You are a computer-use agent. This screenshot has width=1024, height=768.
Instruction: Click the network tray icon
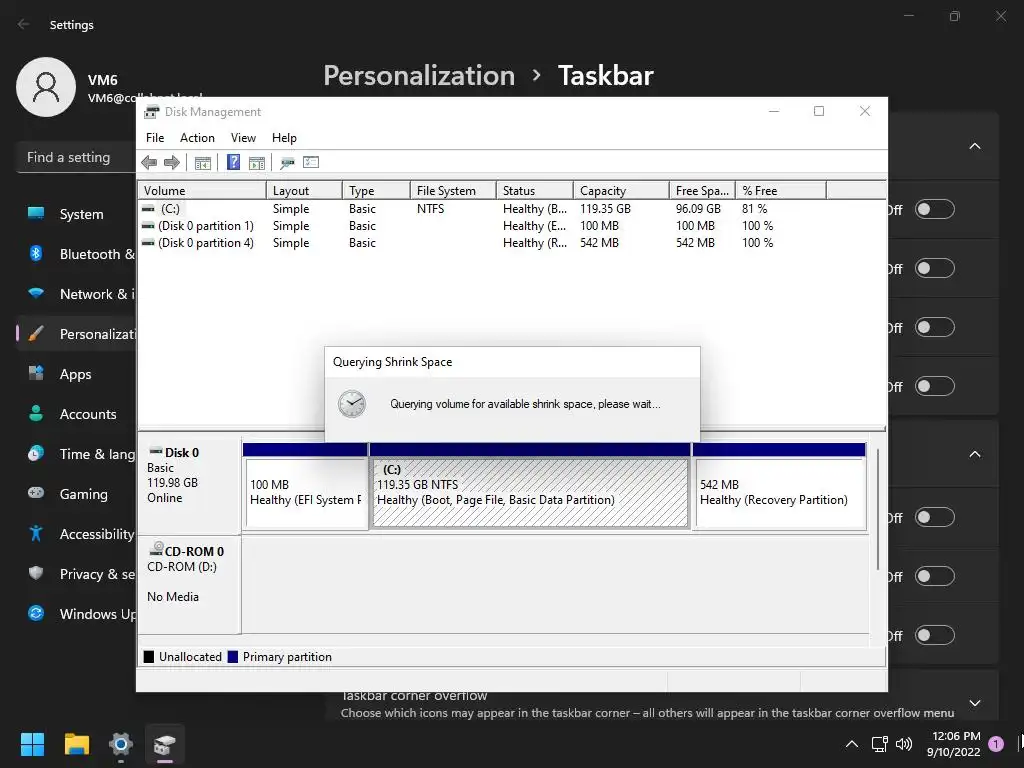pyautogui.click(x=880, y=744)
